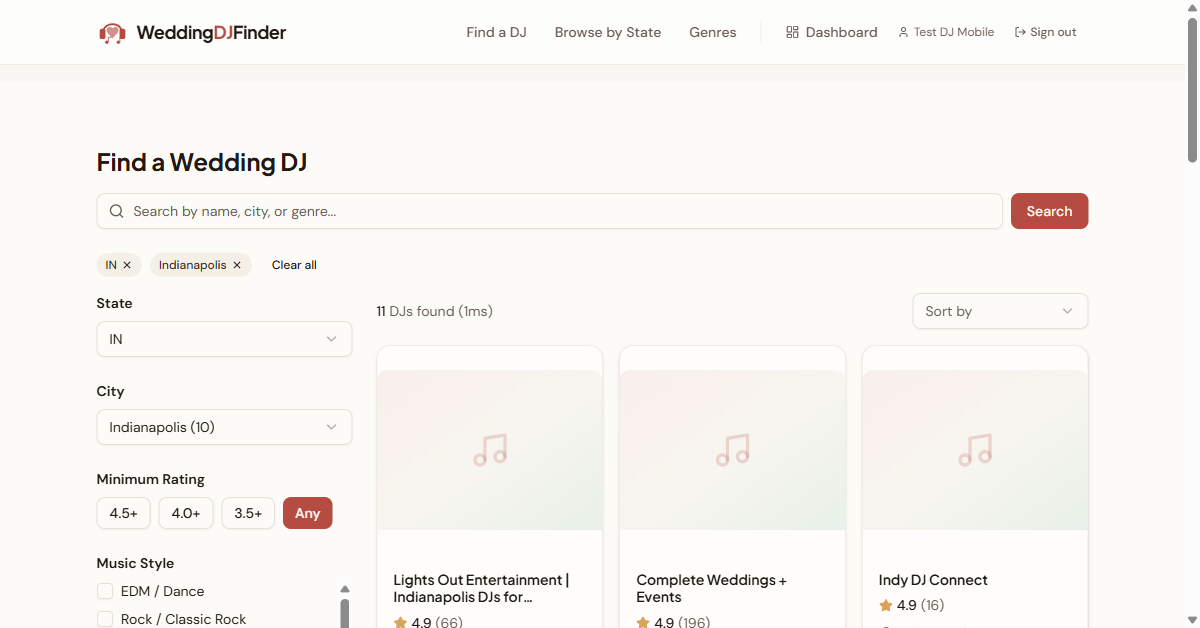Screen dimensions: 1200x628
Task: Select the 4.5+ minimum rating option
Action: [x=124, y=513]
